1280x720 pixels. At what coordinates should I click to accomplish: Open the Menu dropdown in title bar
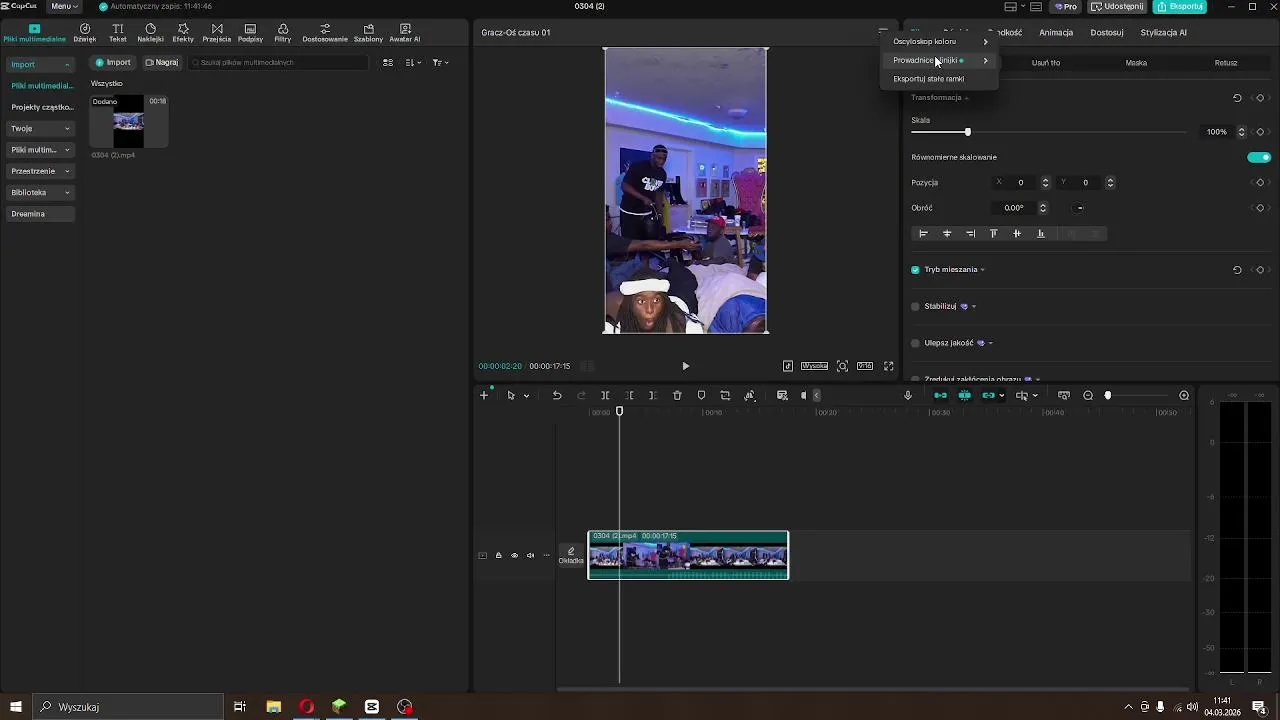(x=64, y=6)
